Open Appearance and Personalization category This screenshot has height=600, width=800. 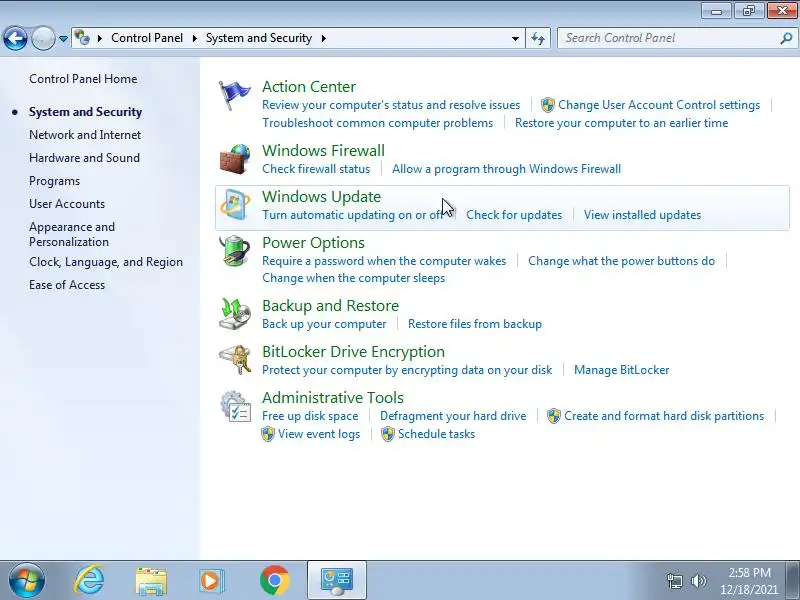pos(72,234)
